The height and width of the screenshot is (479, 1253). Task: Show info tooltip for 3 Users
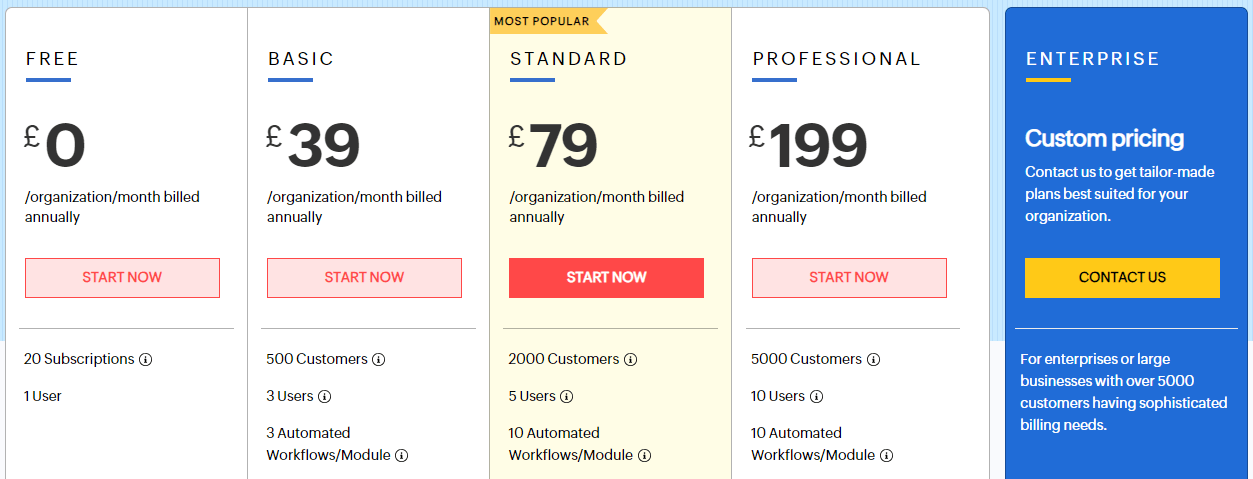(324, 397)
